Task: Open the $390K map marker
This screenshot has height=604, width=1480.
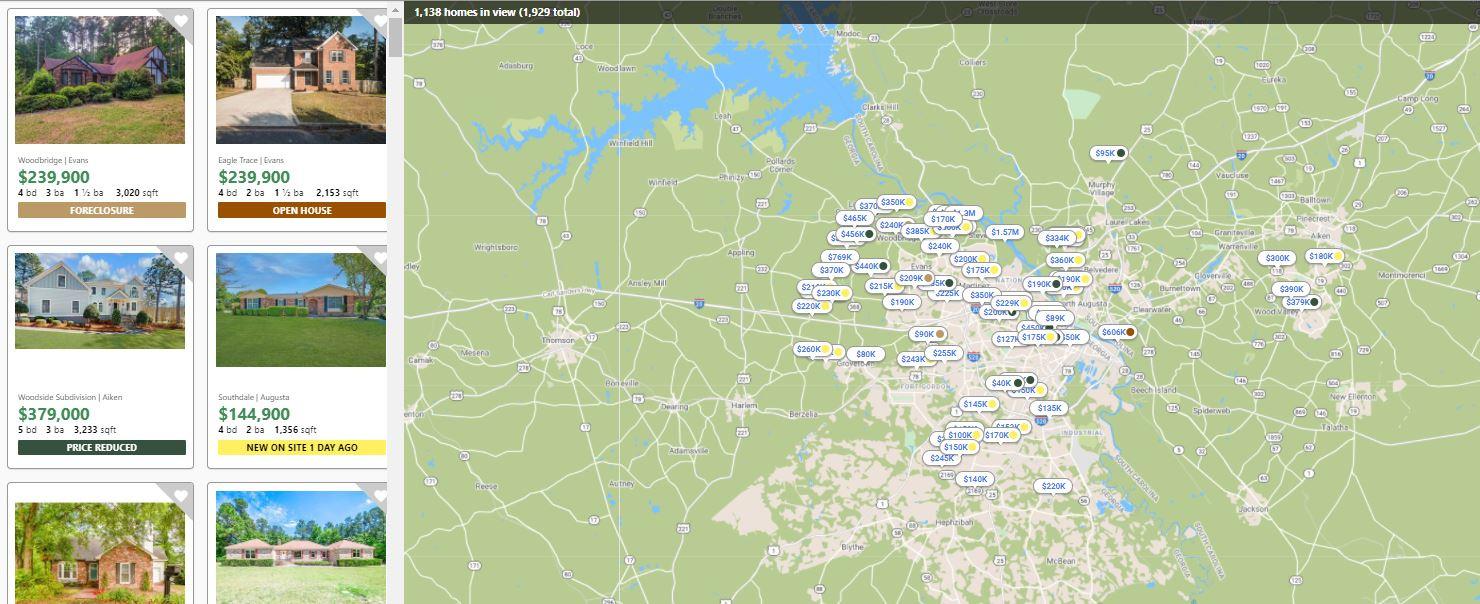Action: tap(1292, 289)
